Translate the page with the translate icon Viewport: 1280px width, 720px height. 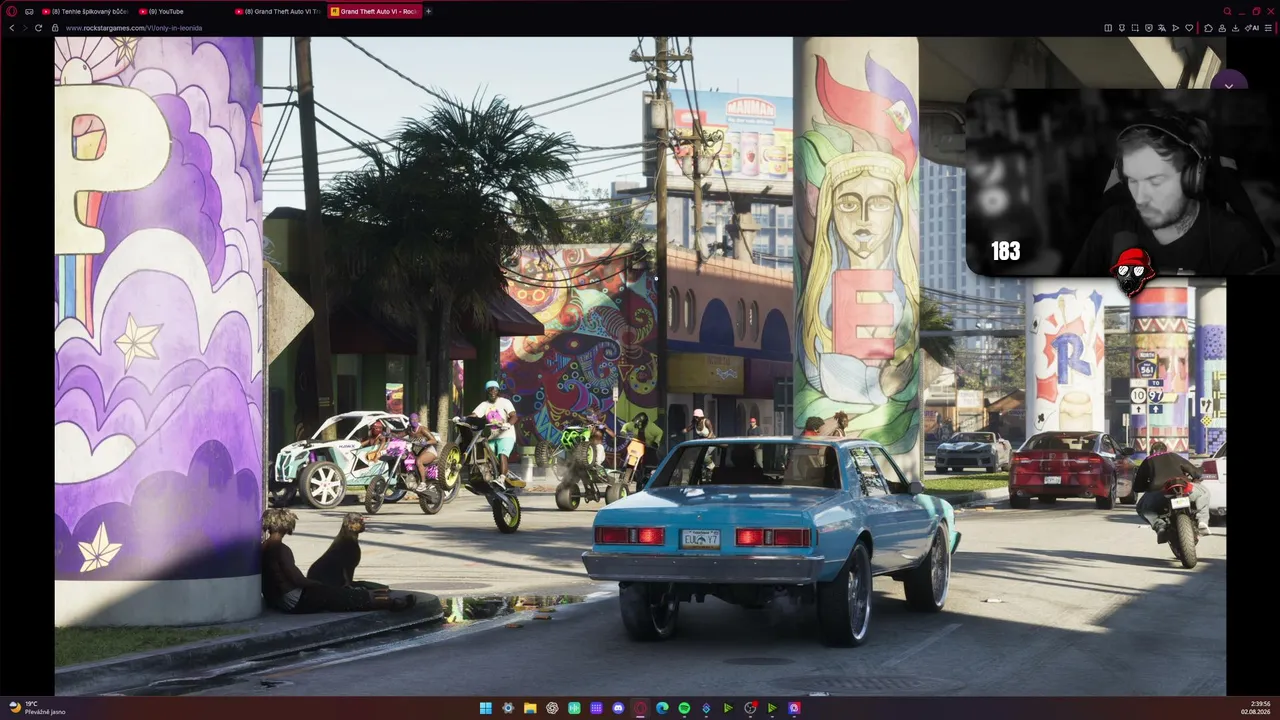click(1162, 28)
